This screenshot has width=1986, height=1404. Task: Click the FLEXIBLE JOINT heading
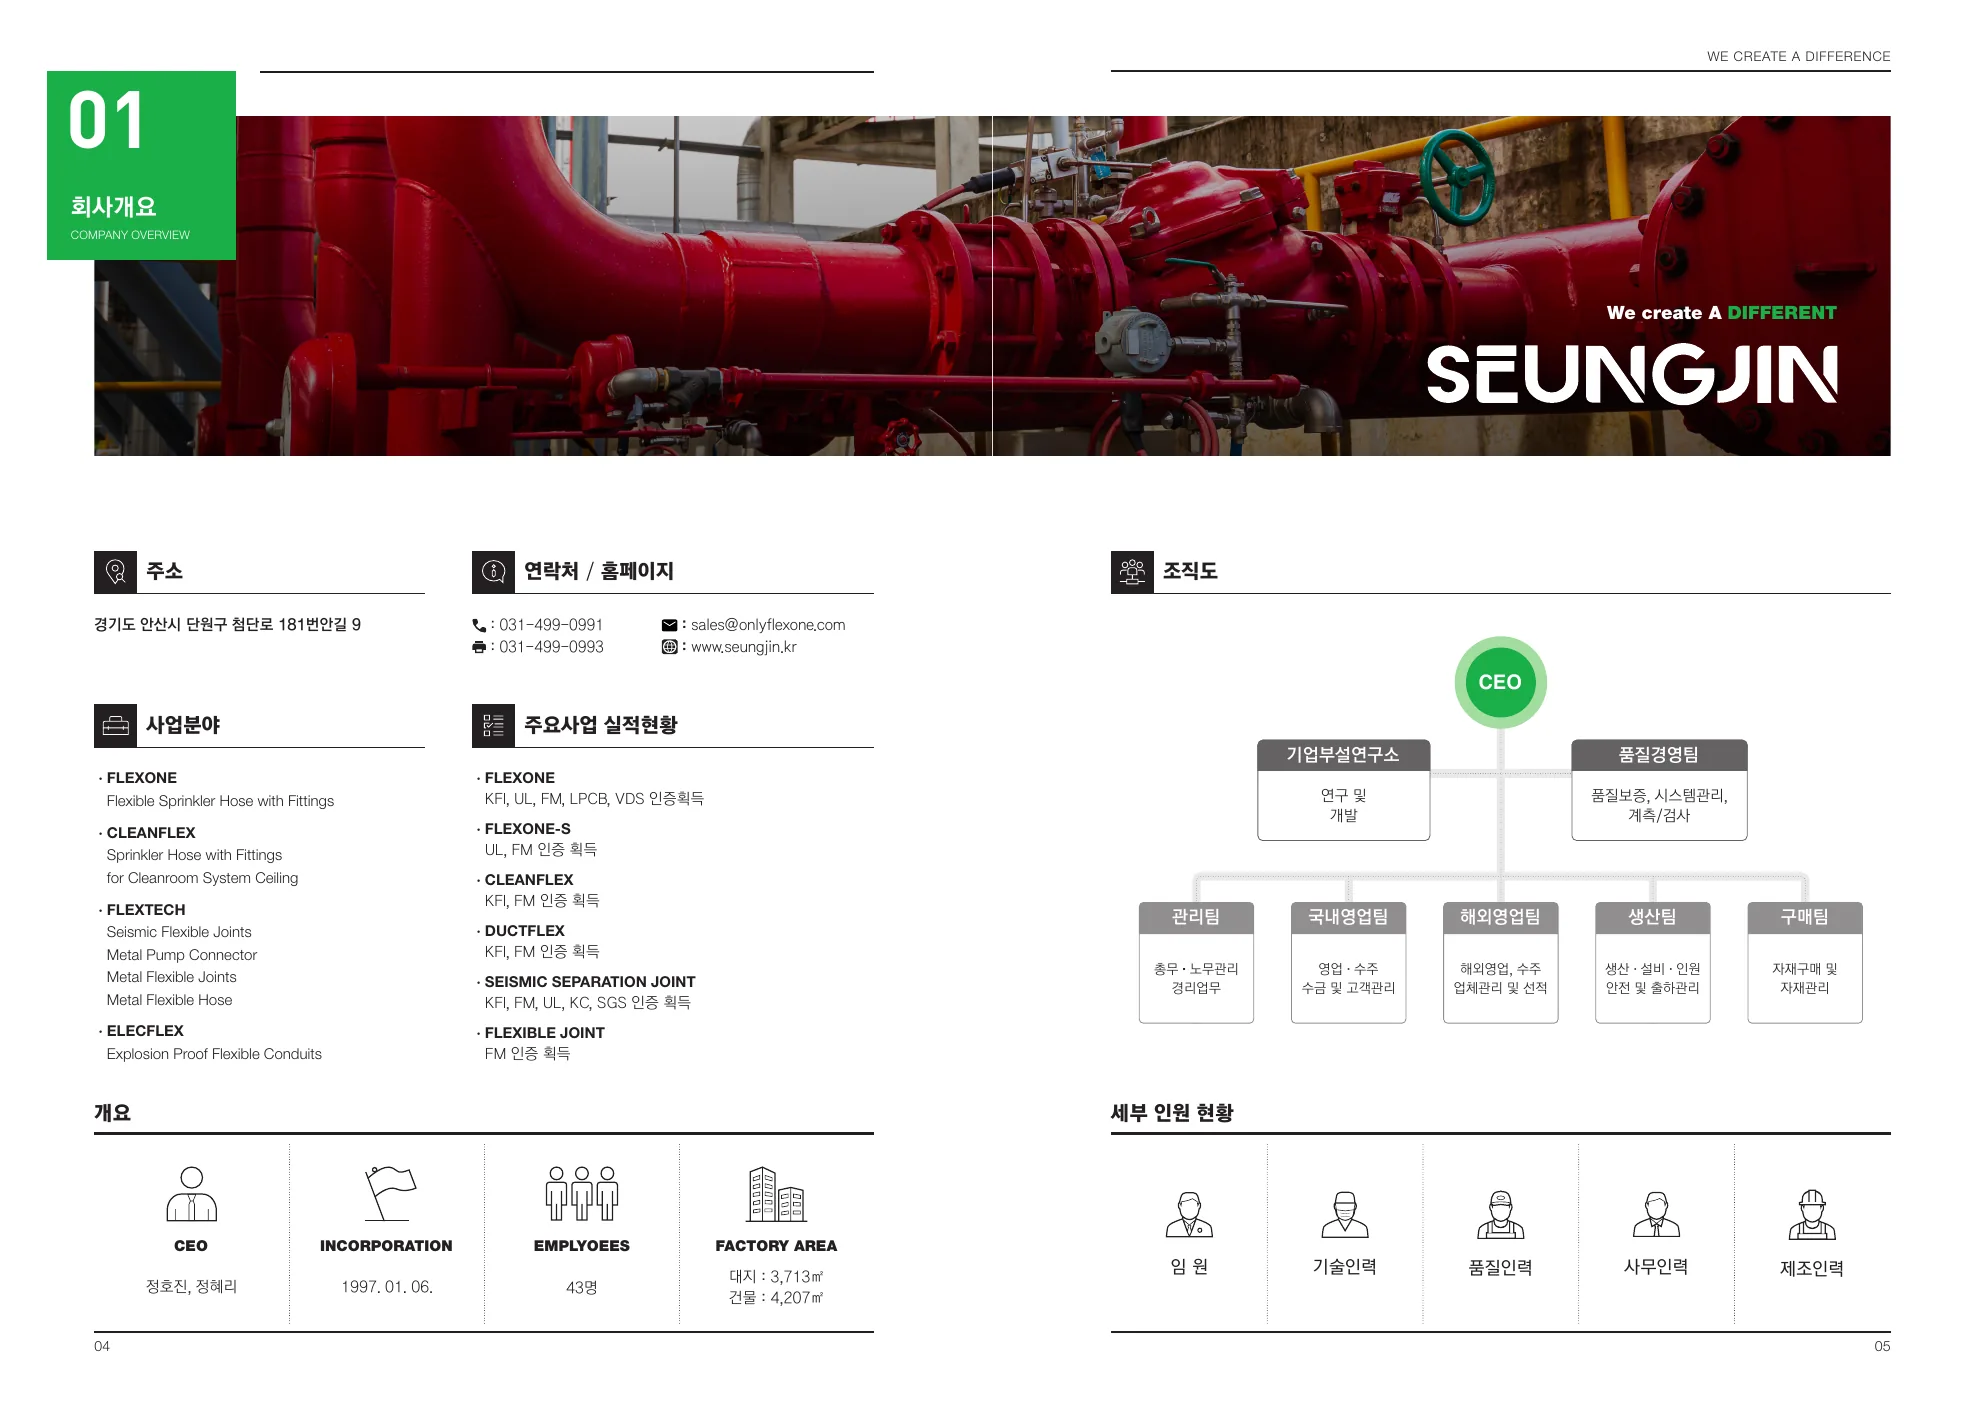tap(544, 1033)
